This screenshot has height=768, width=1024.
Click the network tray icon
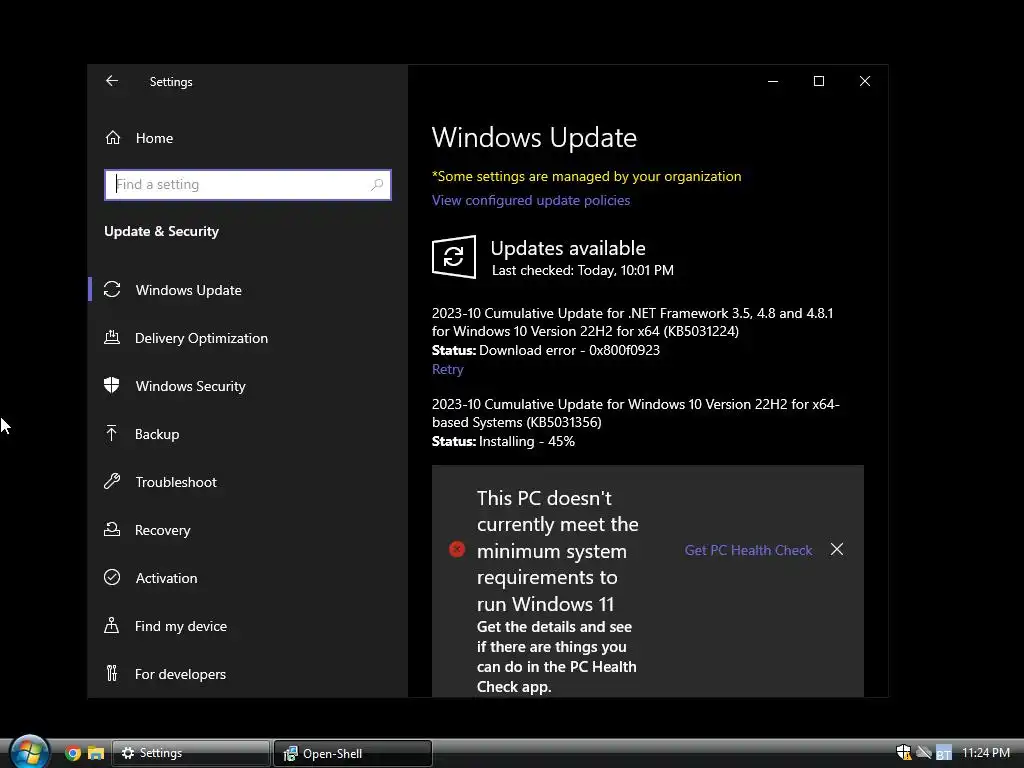point(923,752)
